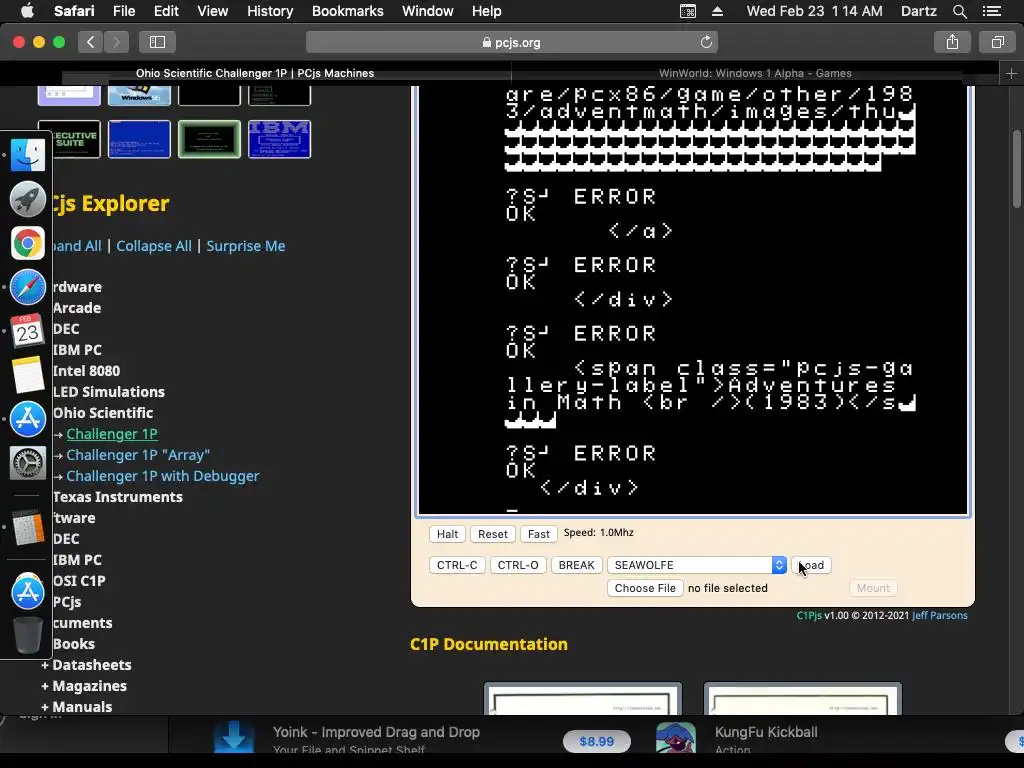The height and width of the screenshot is (768, 1024).
Task: Click the Collapse All link
Action: [x=154, y=246]
